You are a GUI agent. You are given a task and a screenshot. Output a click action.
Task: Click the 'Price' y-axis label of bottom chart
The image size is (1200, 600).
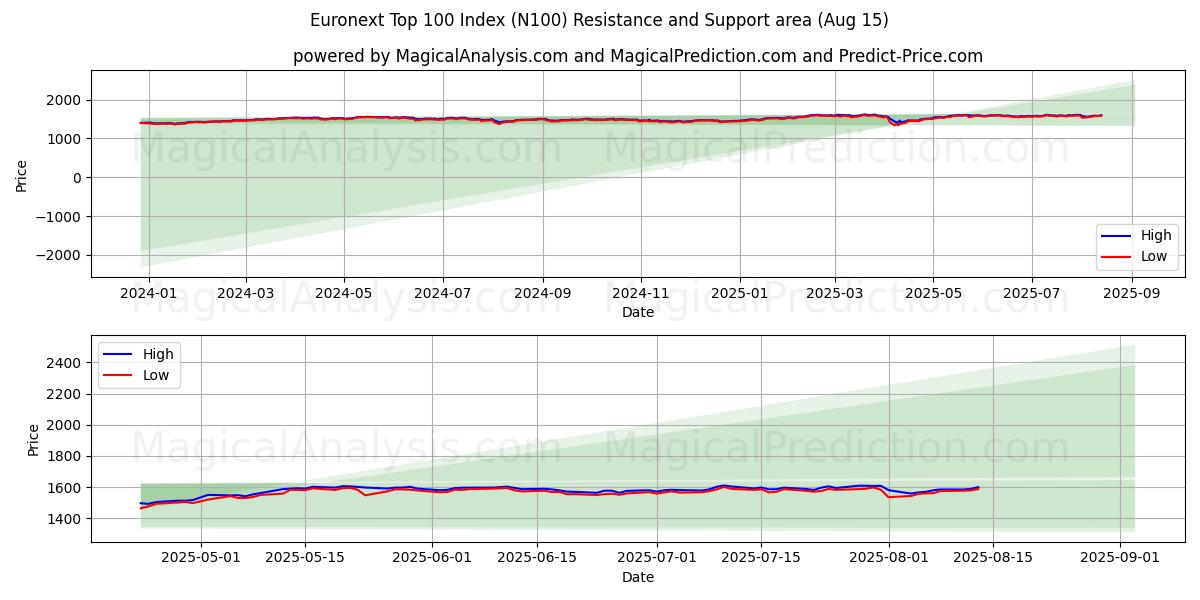click(x=33, y=439)
